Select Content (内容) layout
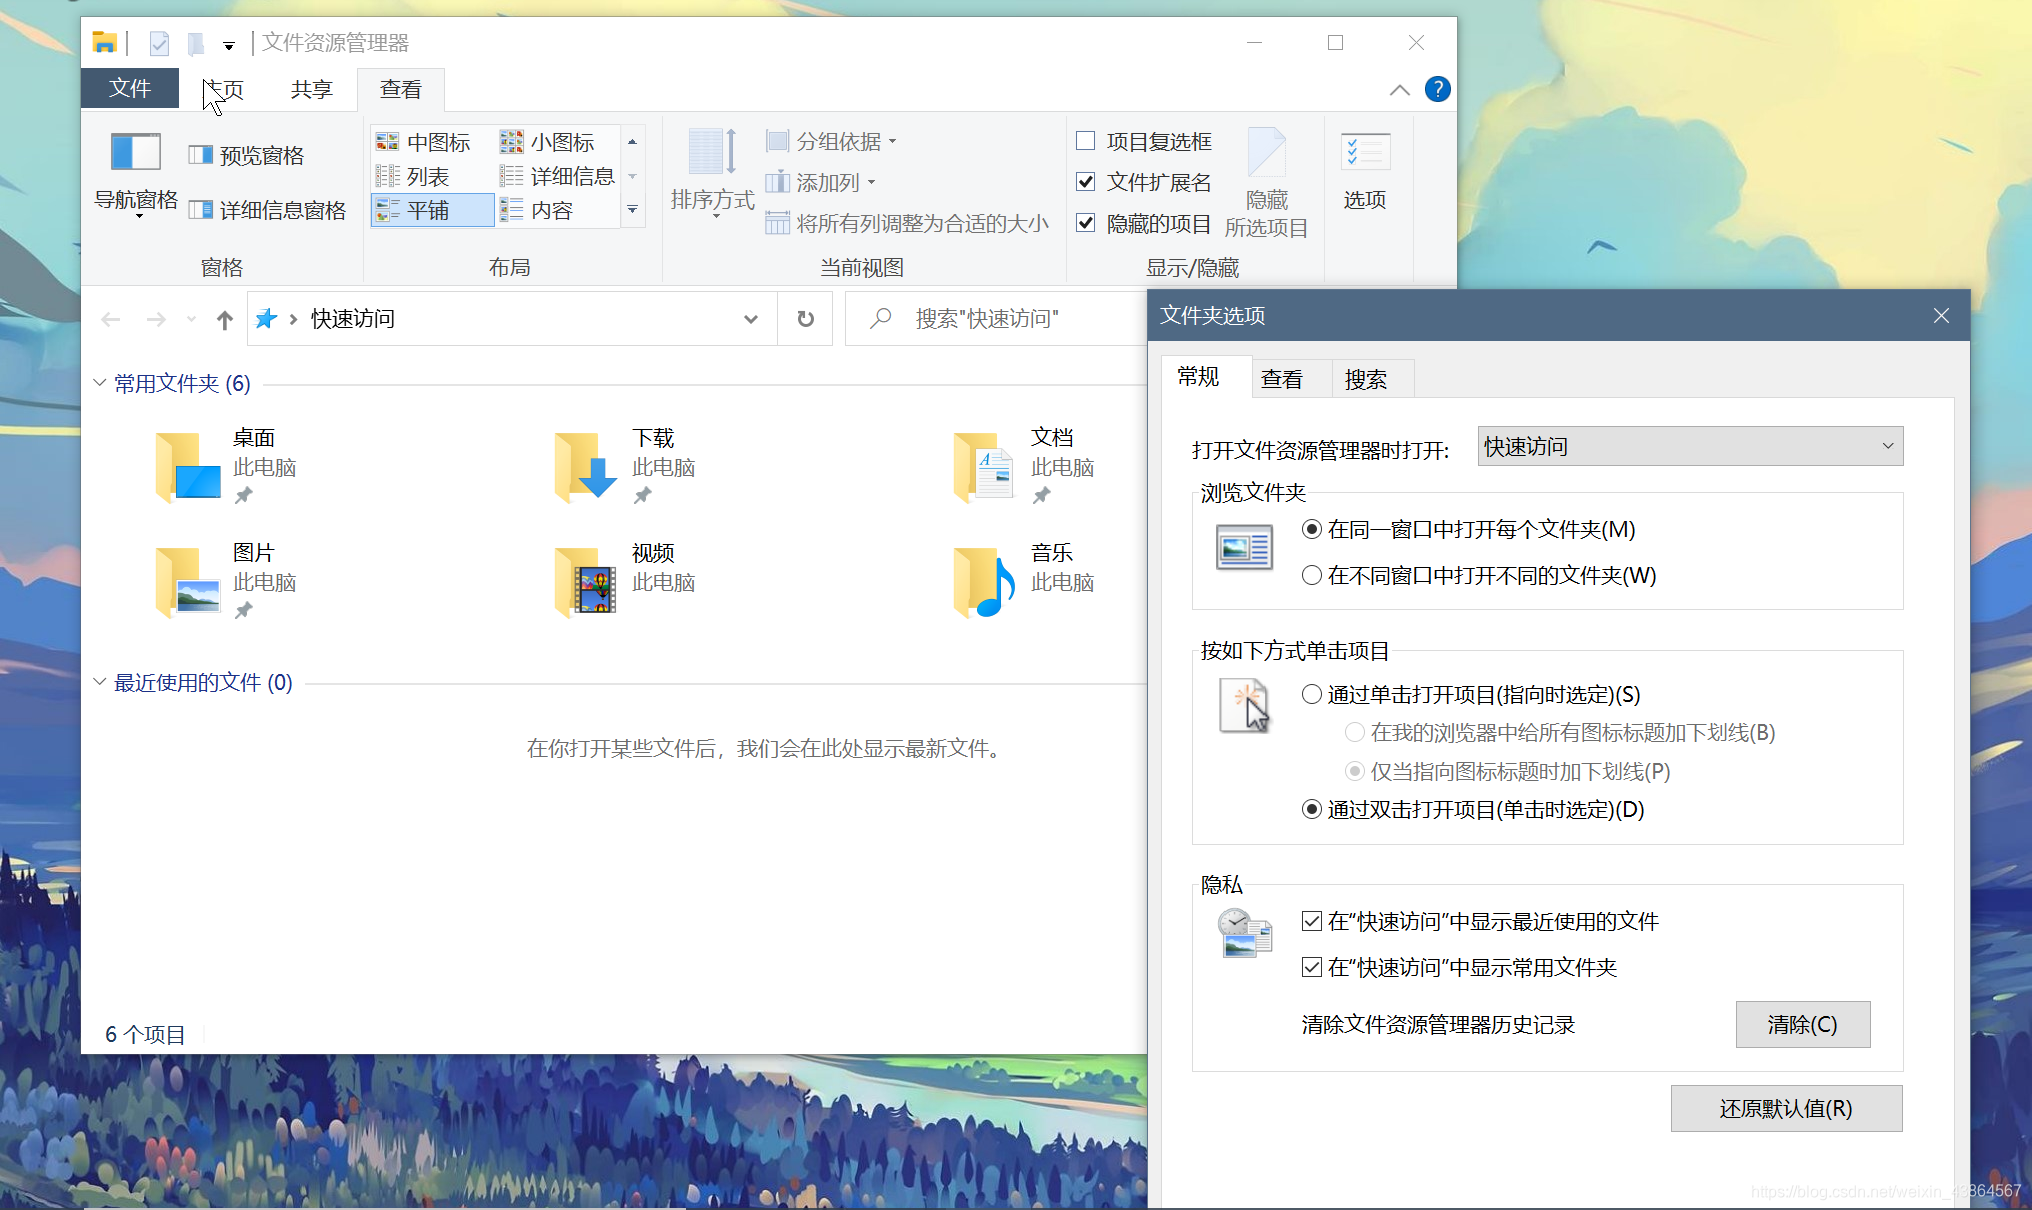The height and width of the screenshot is (1210, 2032). [537, 210]
